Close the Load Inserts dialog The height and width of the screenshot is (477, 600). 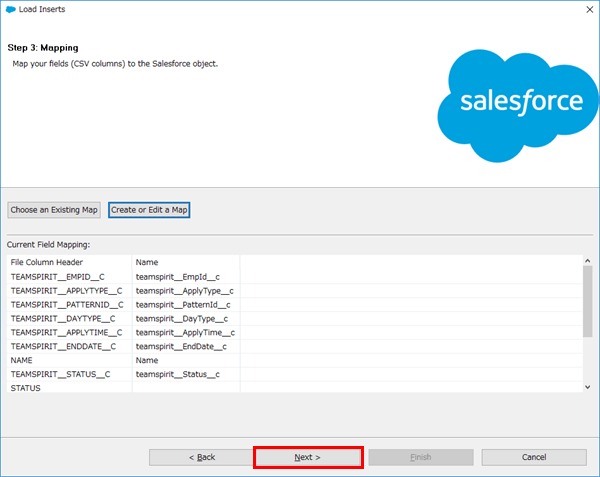point(590,10)
